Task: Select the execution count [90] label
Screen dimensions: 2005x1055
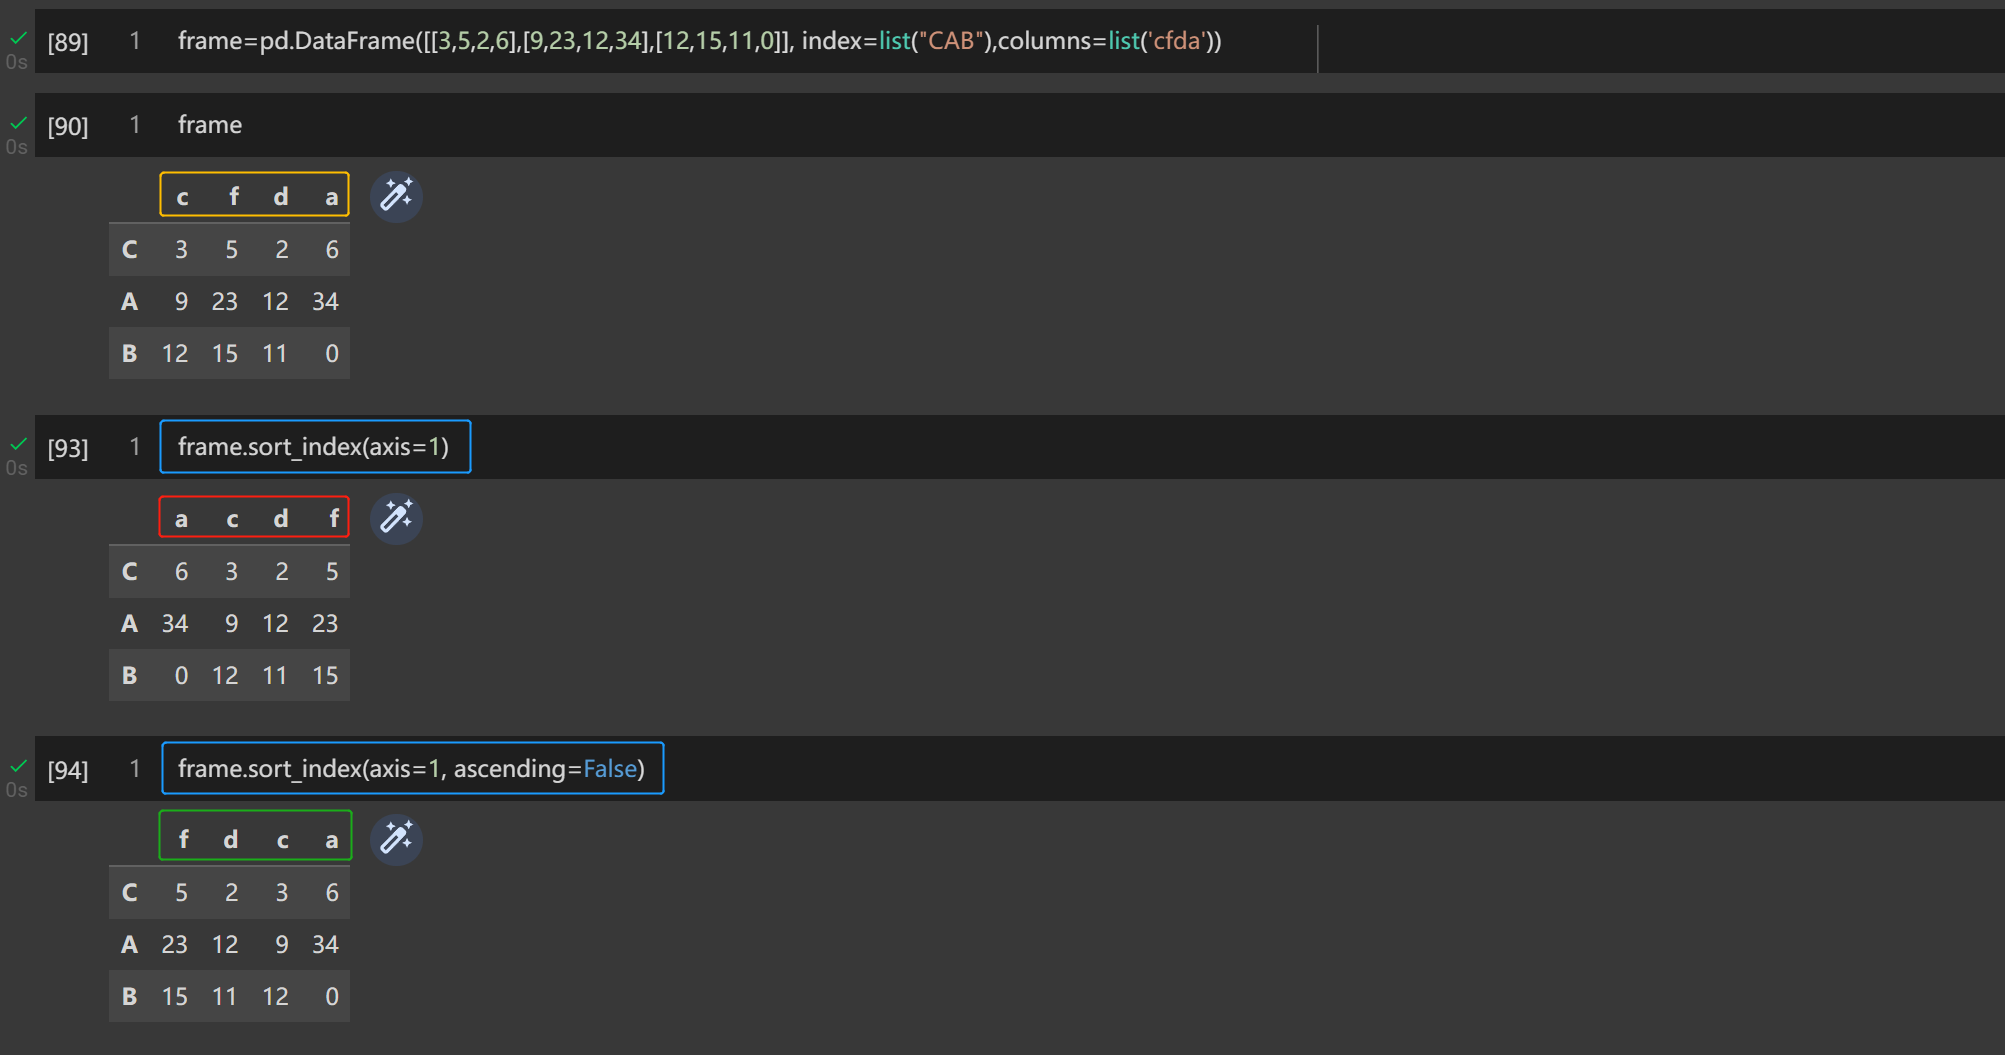Action: (x=68, y=126)
